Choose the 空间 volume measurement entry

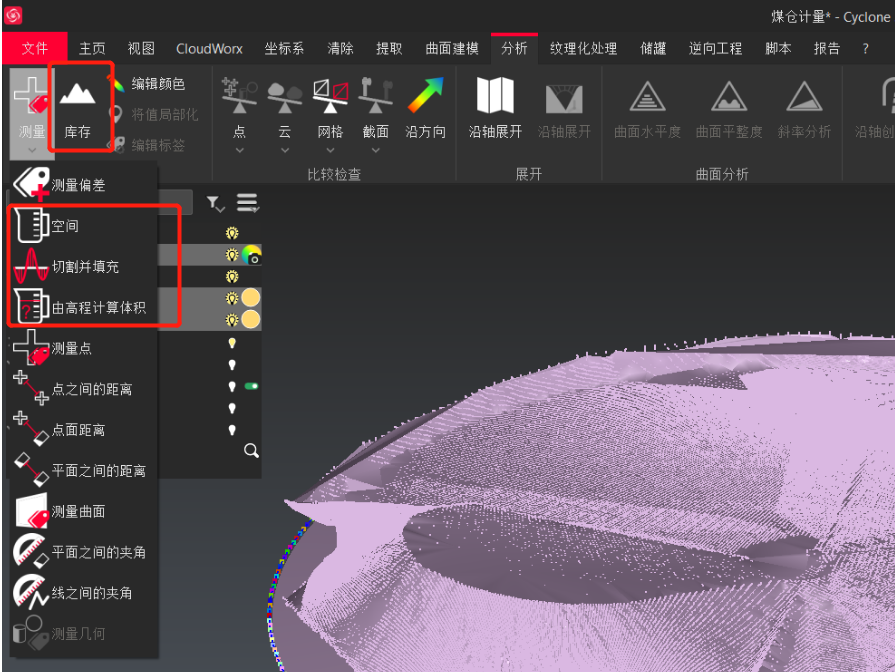(x=83, y=226)
